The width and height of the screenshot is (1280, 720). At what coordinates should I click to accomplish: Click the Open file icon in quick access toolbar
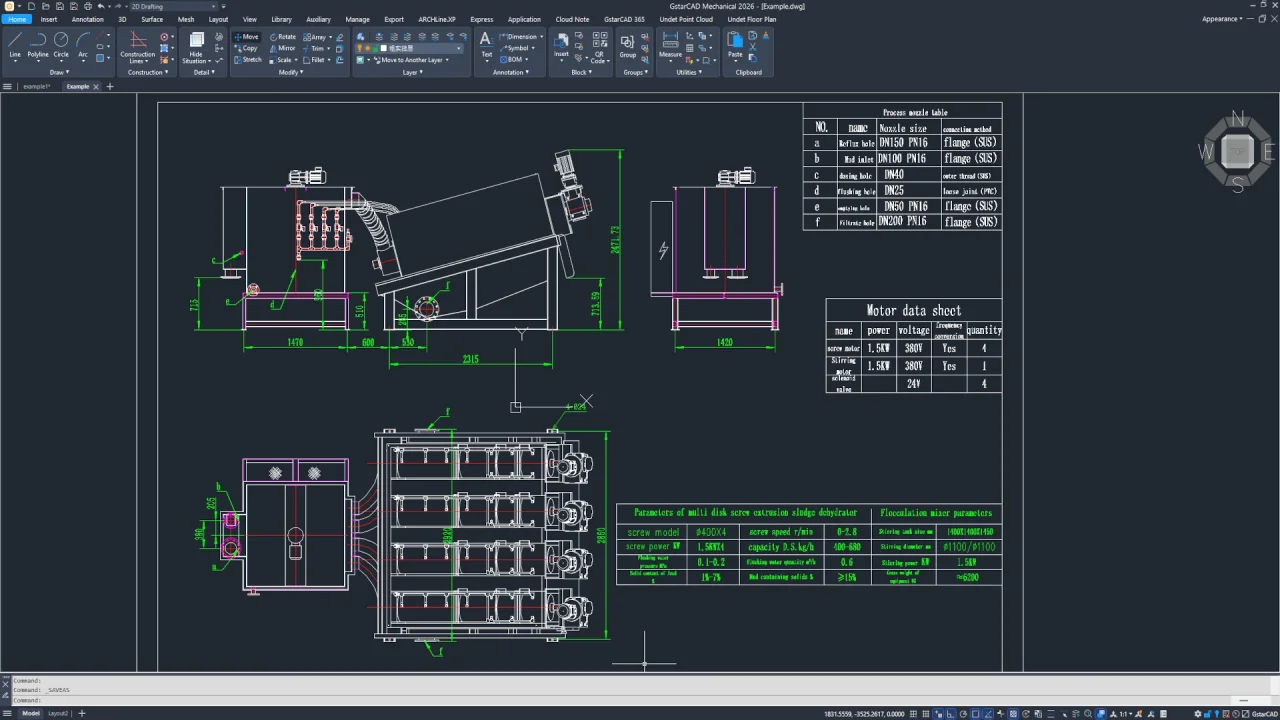click(x=46, y=6)
